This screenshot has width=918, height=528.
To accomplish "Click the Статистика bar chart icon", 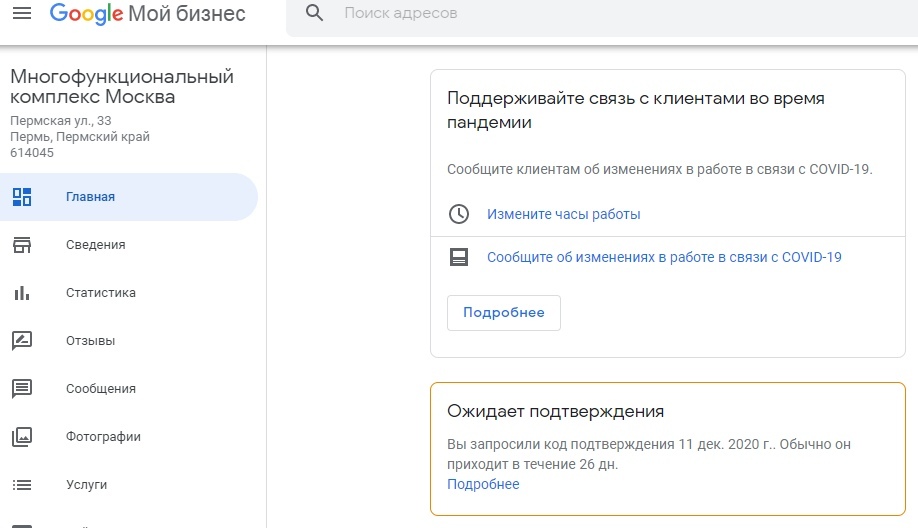I will (22, 293).
